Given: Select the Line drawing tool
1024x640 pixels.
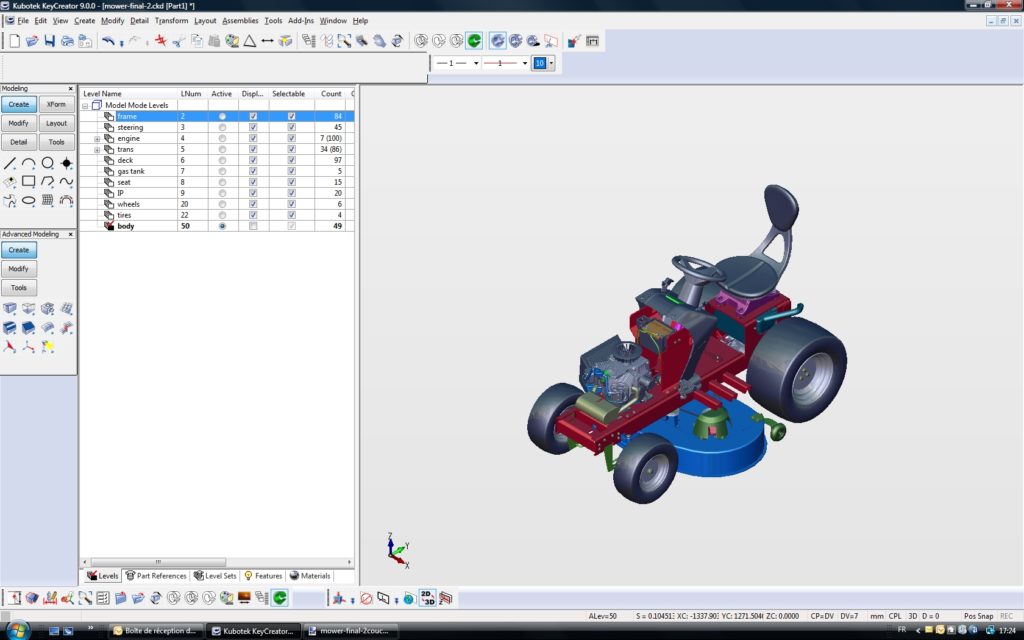Looking at the screenshot, I should coord(10,163).
